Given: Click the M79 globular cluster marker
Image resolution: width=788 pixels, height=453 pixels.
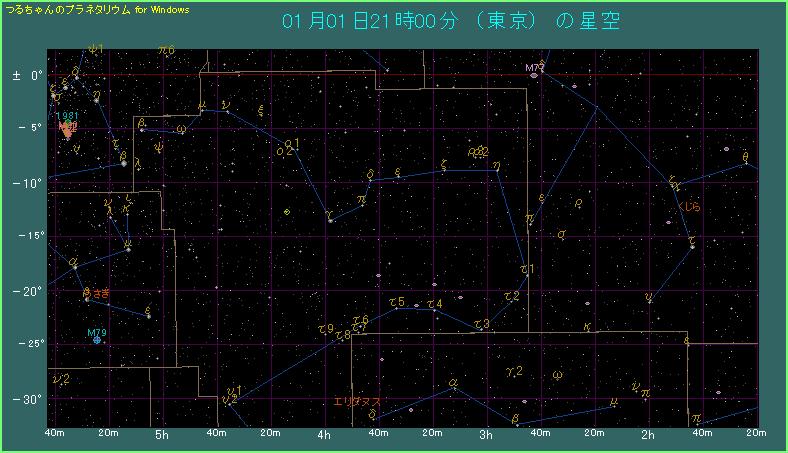Looking at the screenshot, I should click(x=97, y=341).
